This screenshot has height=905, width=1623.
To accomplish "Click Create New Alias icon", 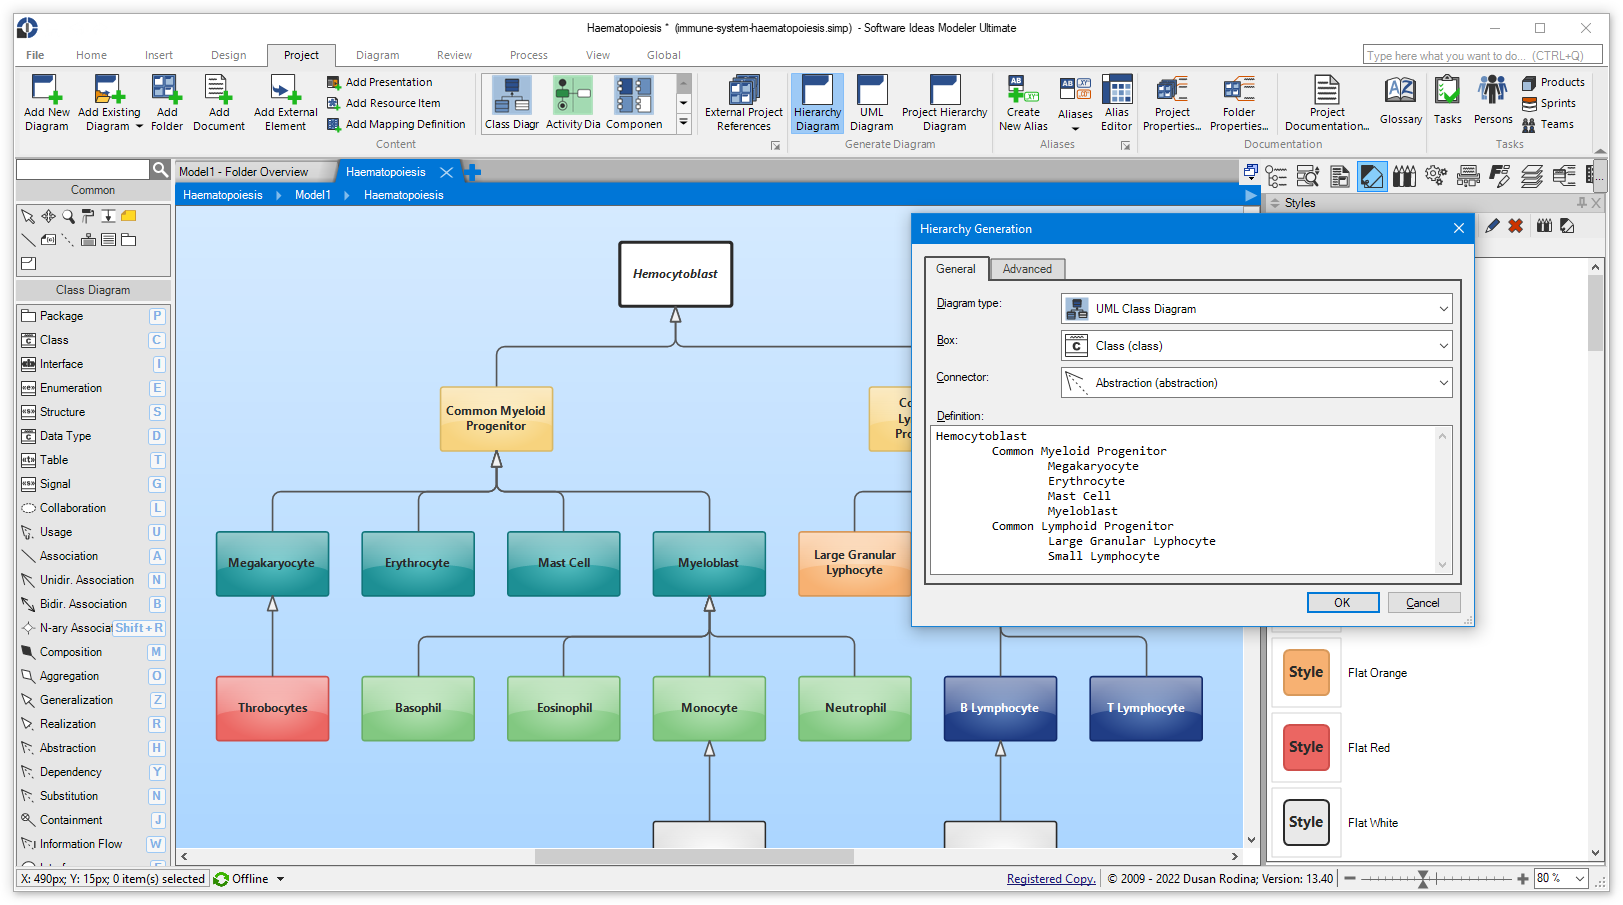I will (1023, 90).
